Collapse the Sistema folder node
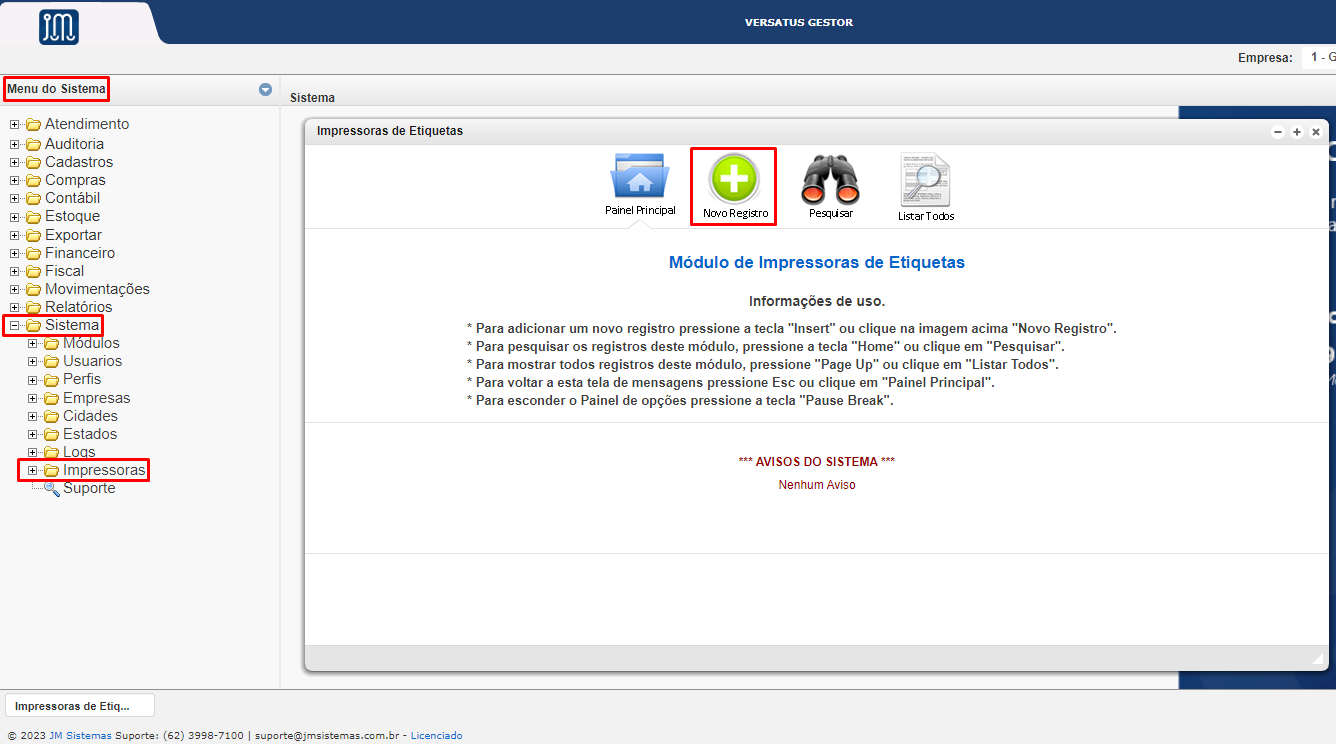Image resolution: width=1336 pixels, height=744 pixels. (x=15, y=326)
